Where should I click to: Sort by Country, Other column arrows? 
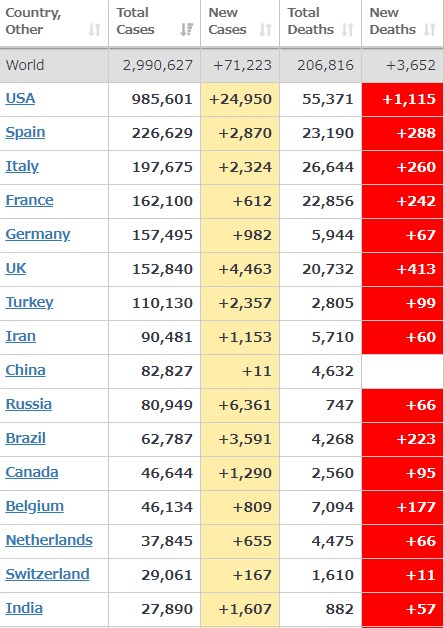point(94,30)
